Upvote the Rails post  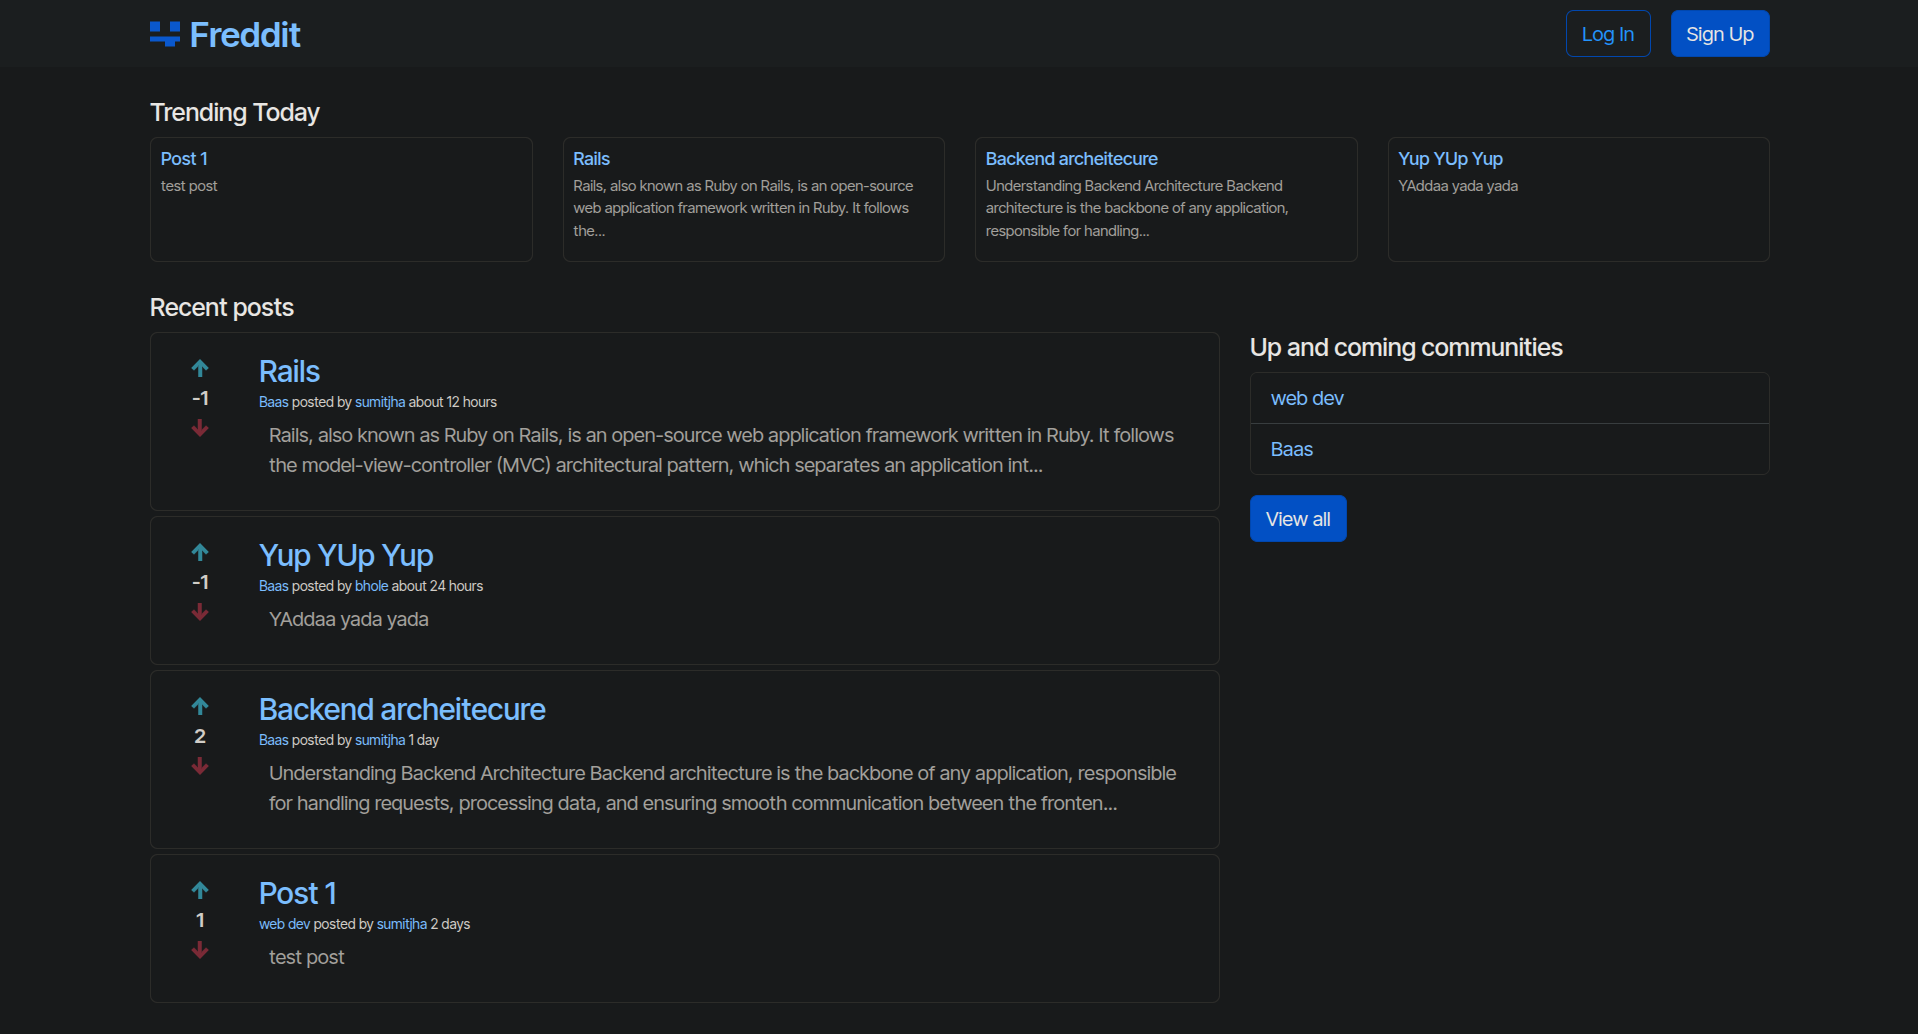pos(200,368)
